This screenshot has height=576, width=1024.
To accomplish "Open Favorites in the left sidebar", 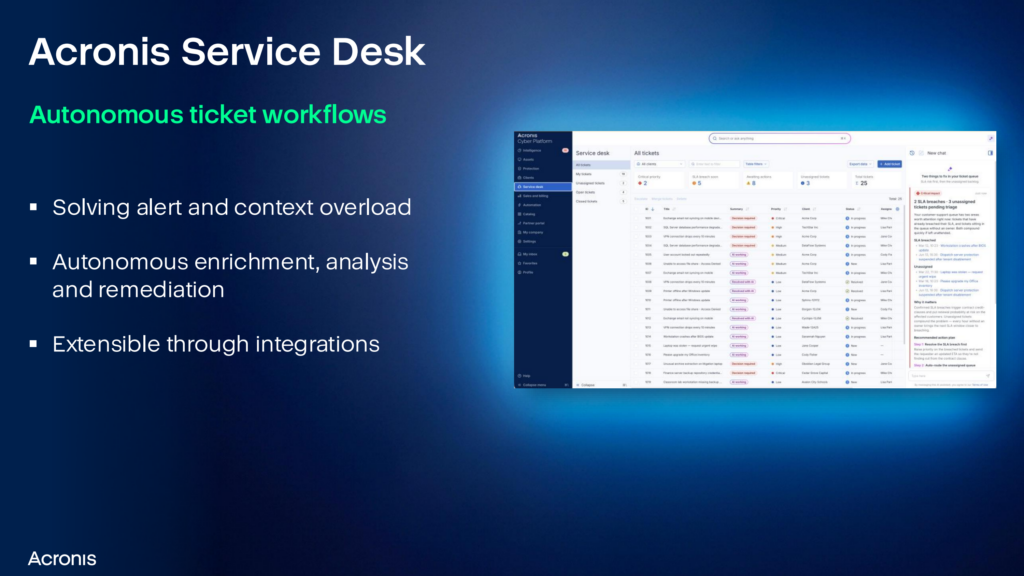I will pyautogui.click(x=542, y=263).
